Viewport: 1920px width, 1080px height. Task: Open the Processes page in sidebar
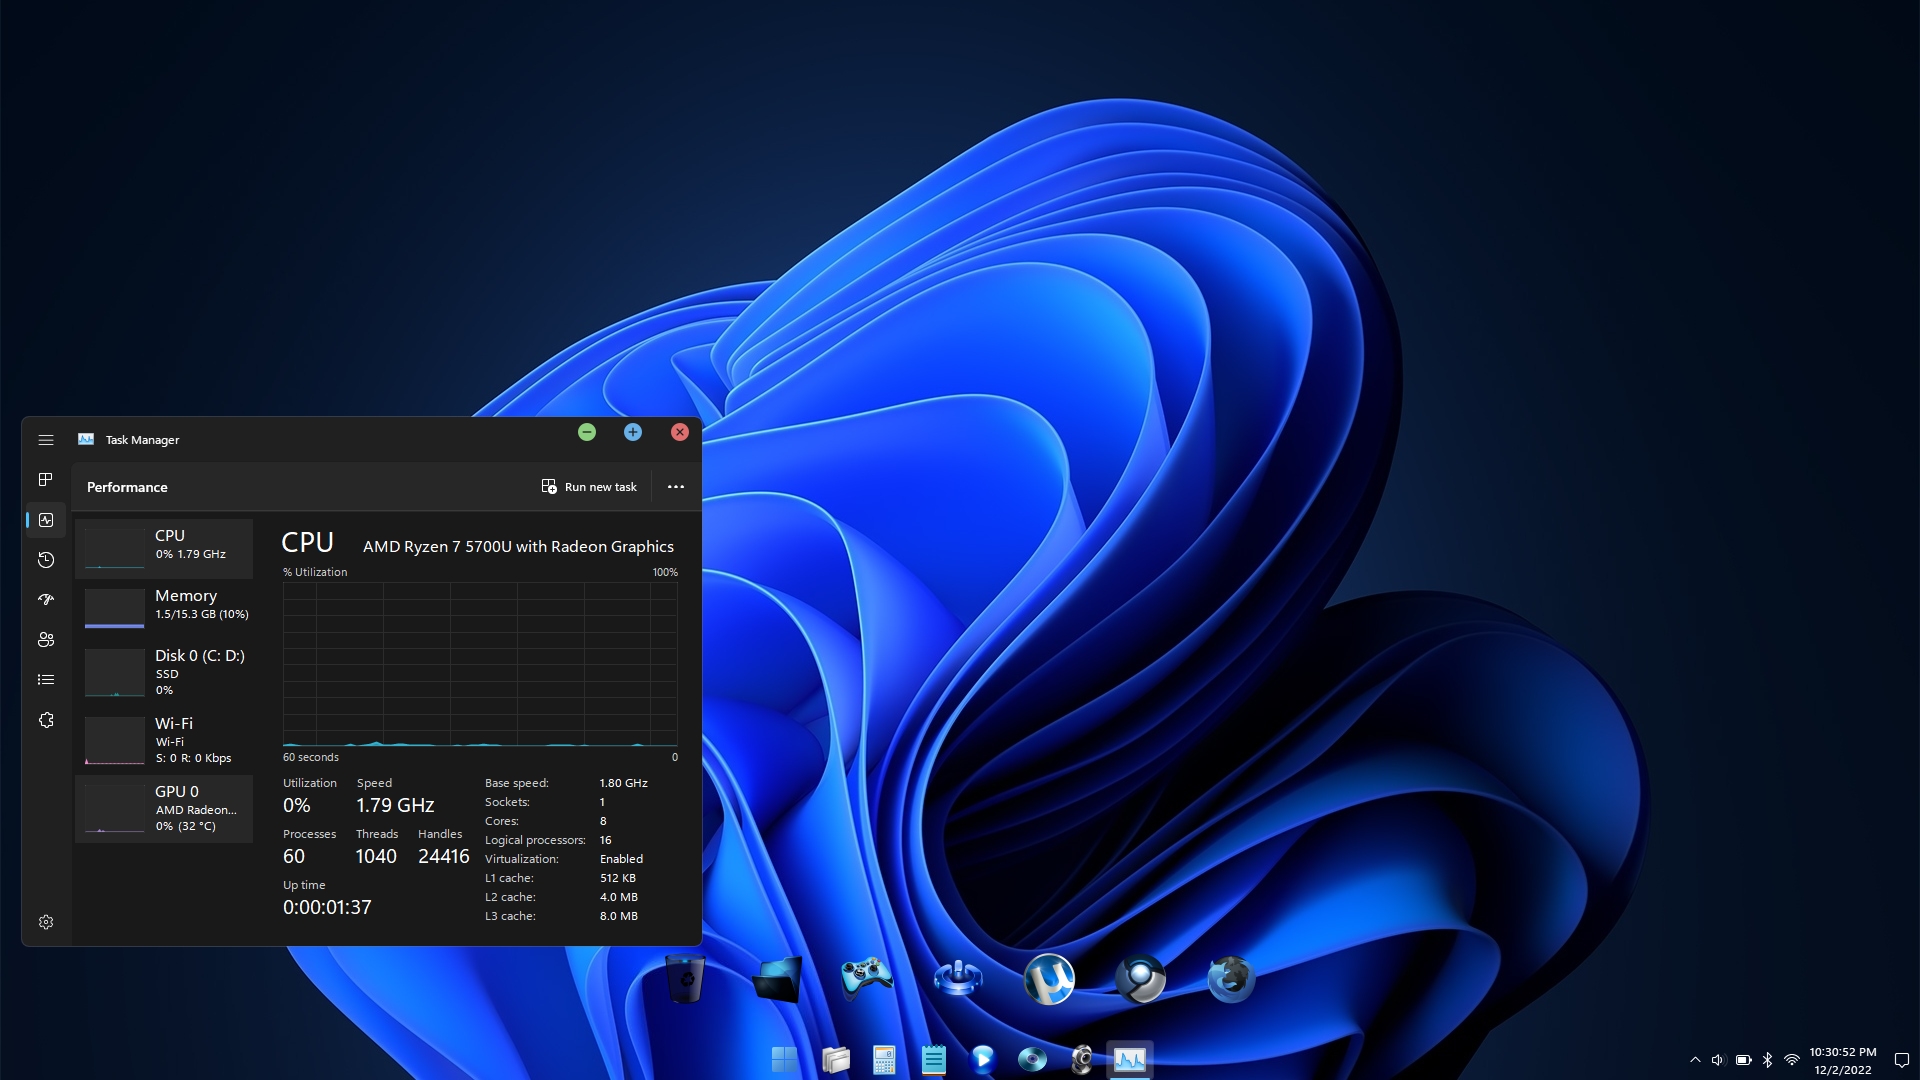click(x=46, y=480)
